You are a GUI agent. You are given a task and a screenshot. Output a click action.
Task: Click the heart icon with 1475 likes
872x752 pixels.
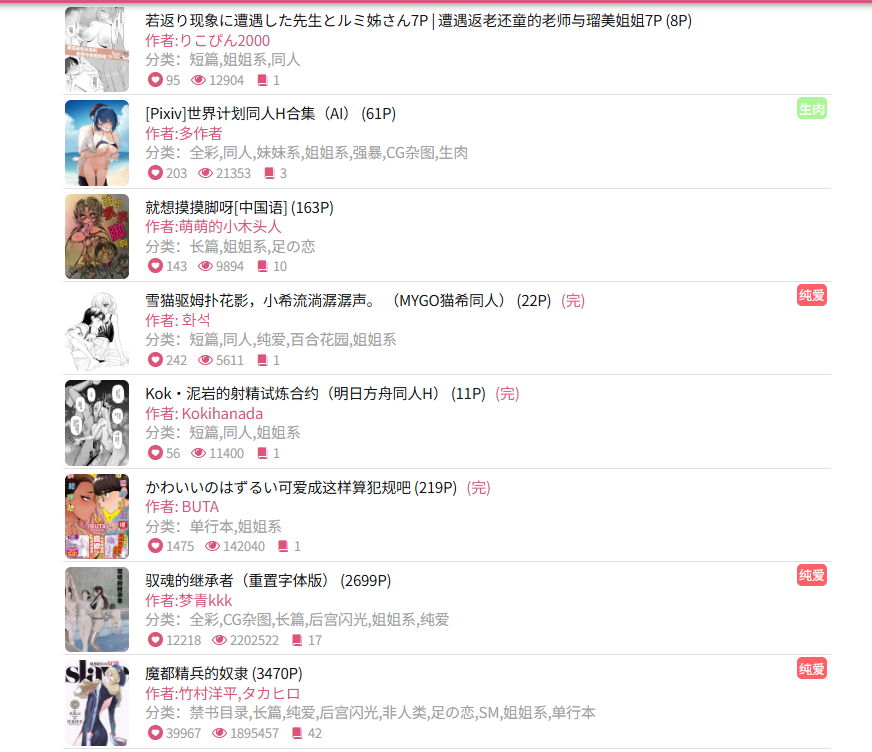click(155, 546)
